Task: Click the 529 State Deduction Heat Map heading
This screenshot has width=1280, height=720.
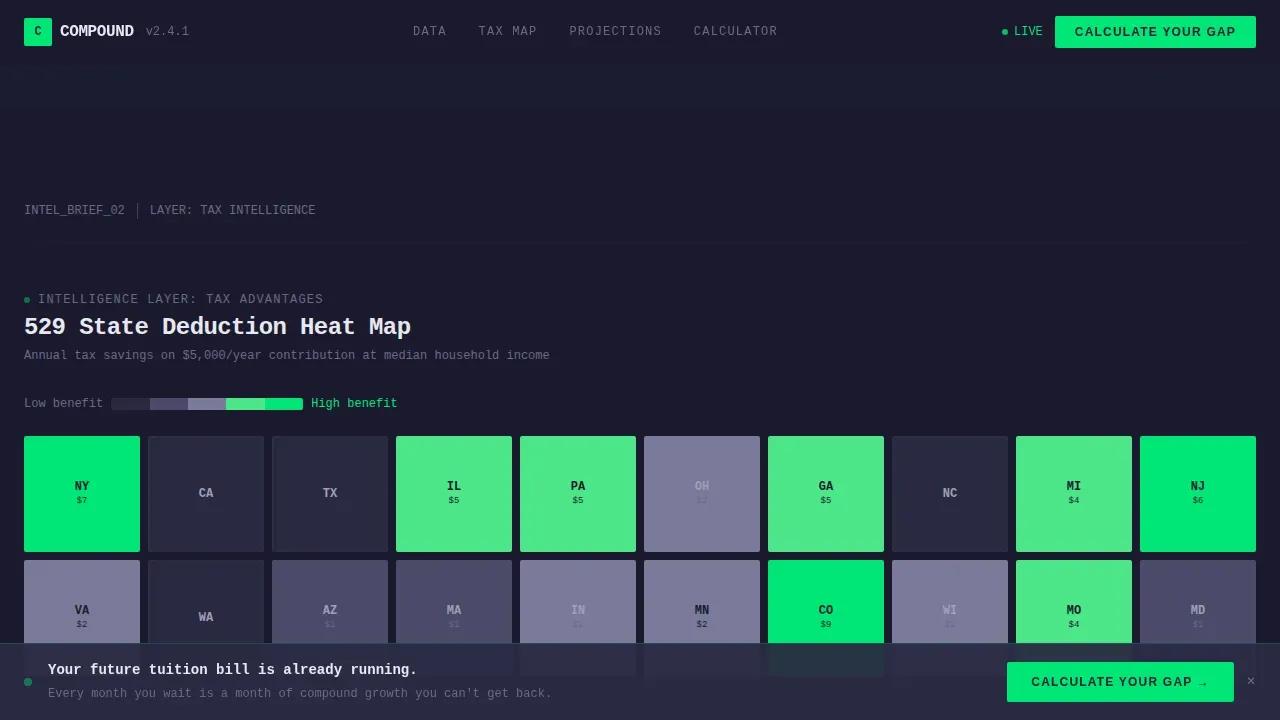Action: point(217,327)
